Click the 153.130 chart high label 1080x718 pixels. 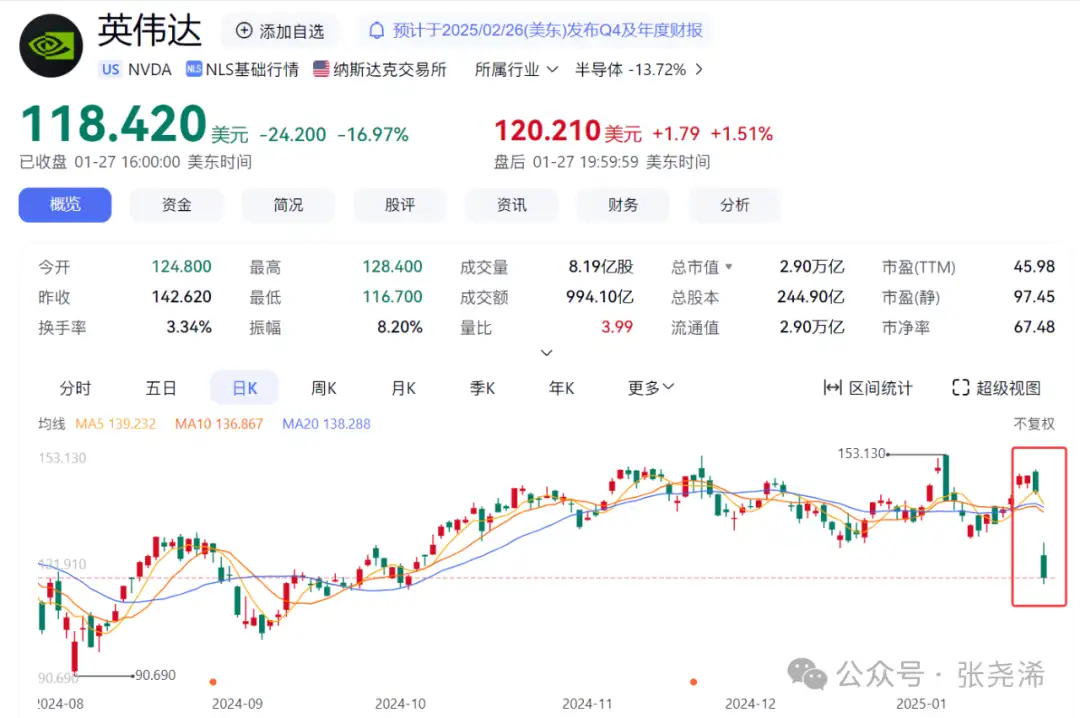(x=861, y=453)
